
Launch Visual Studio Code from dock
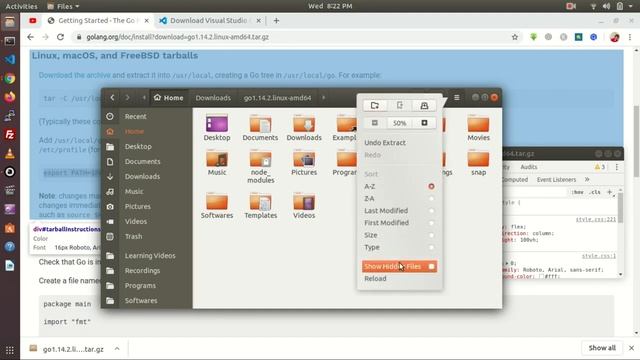click(10, 60)
